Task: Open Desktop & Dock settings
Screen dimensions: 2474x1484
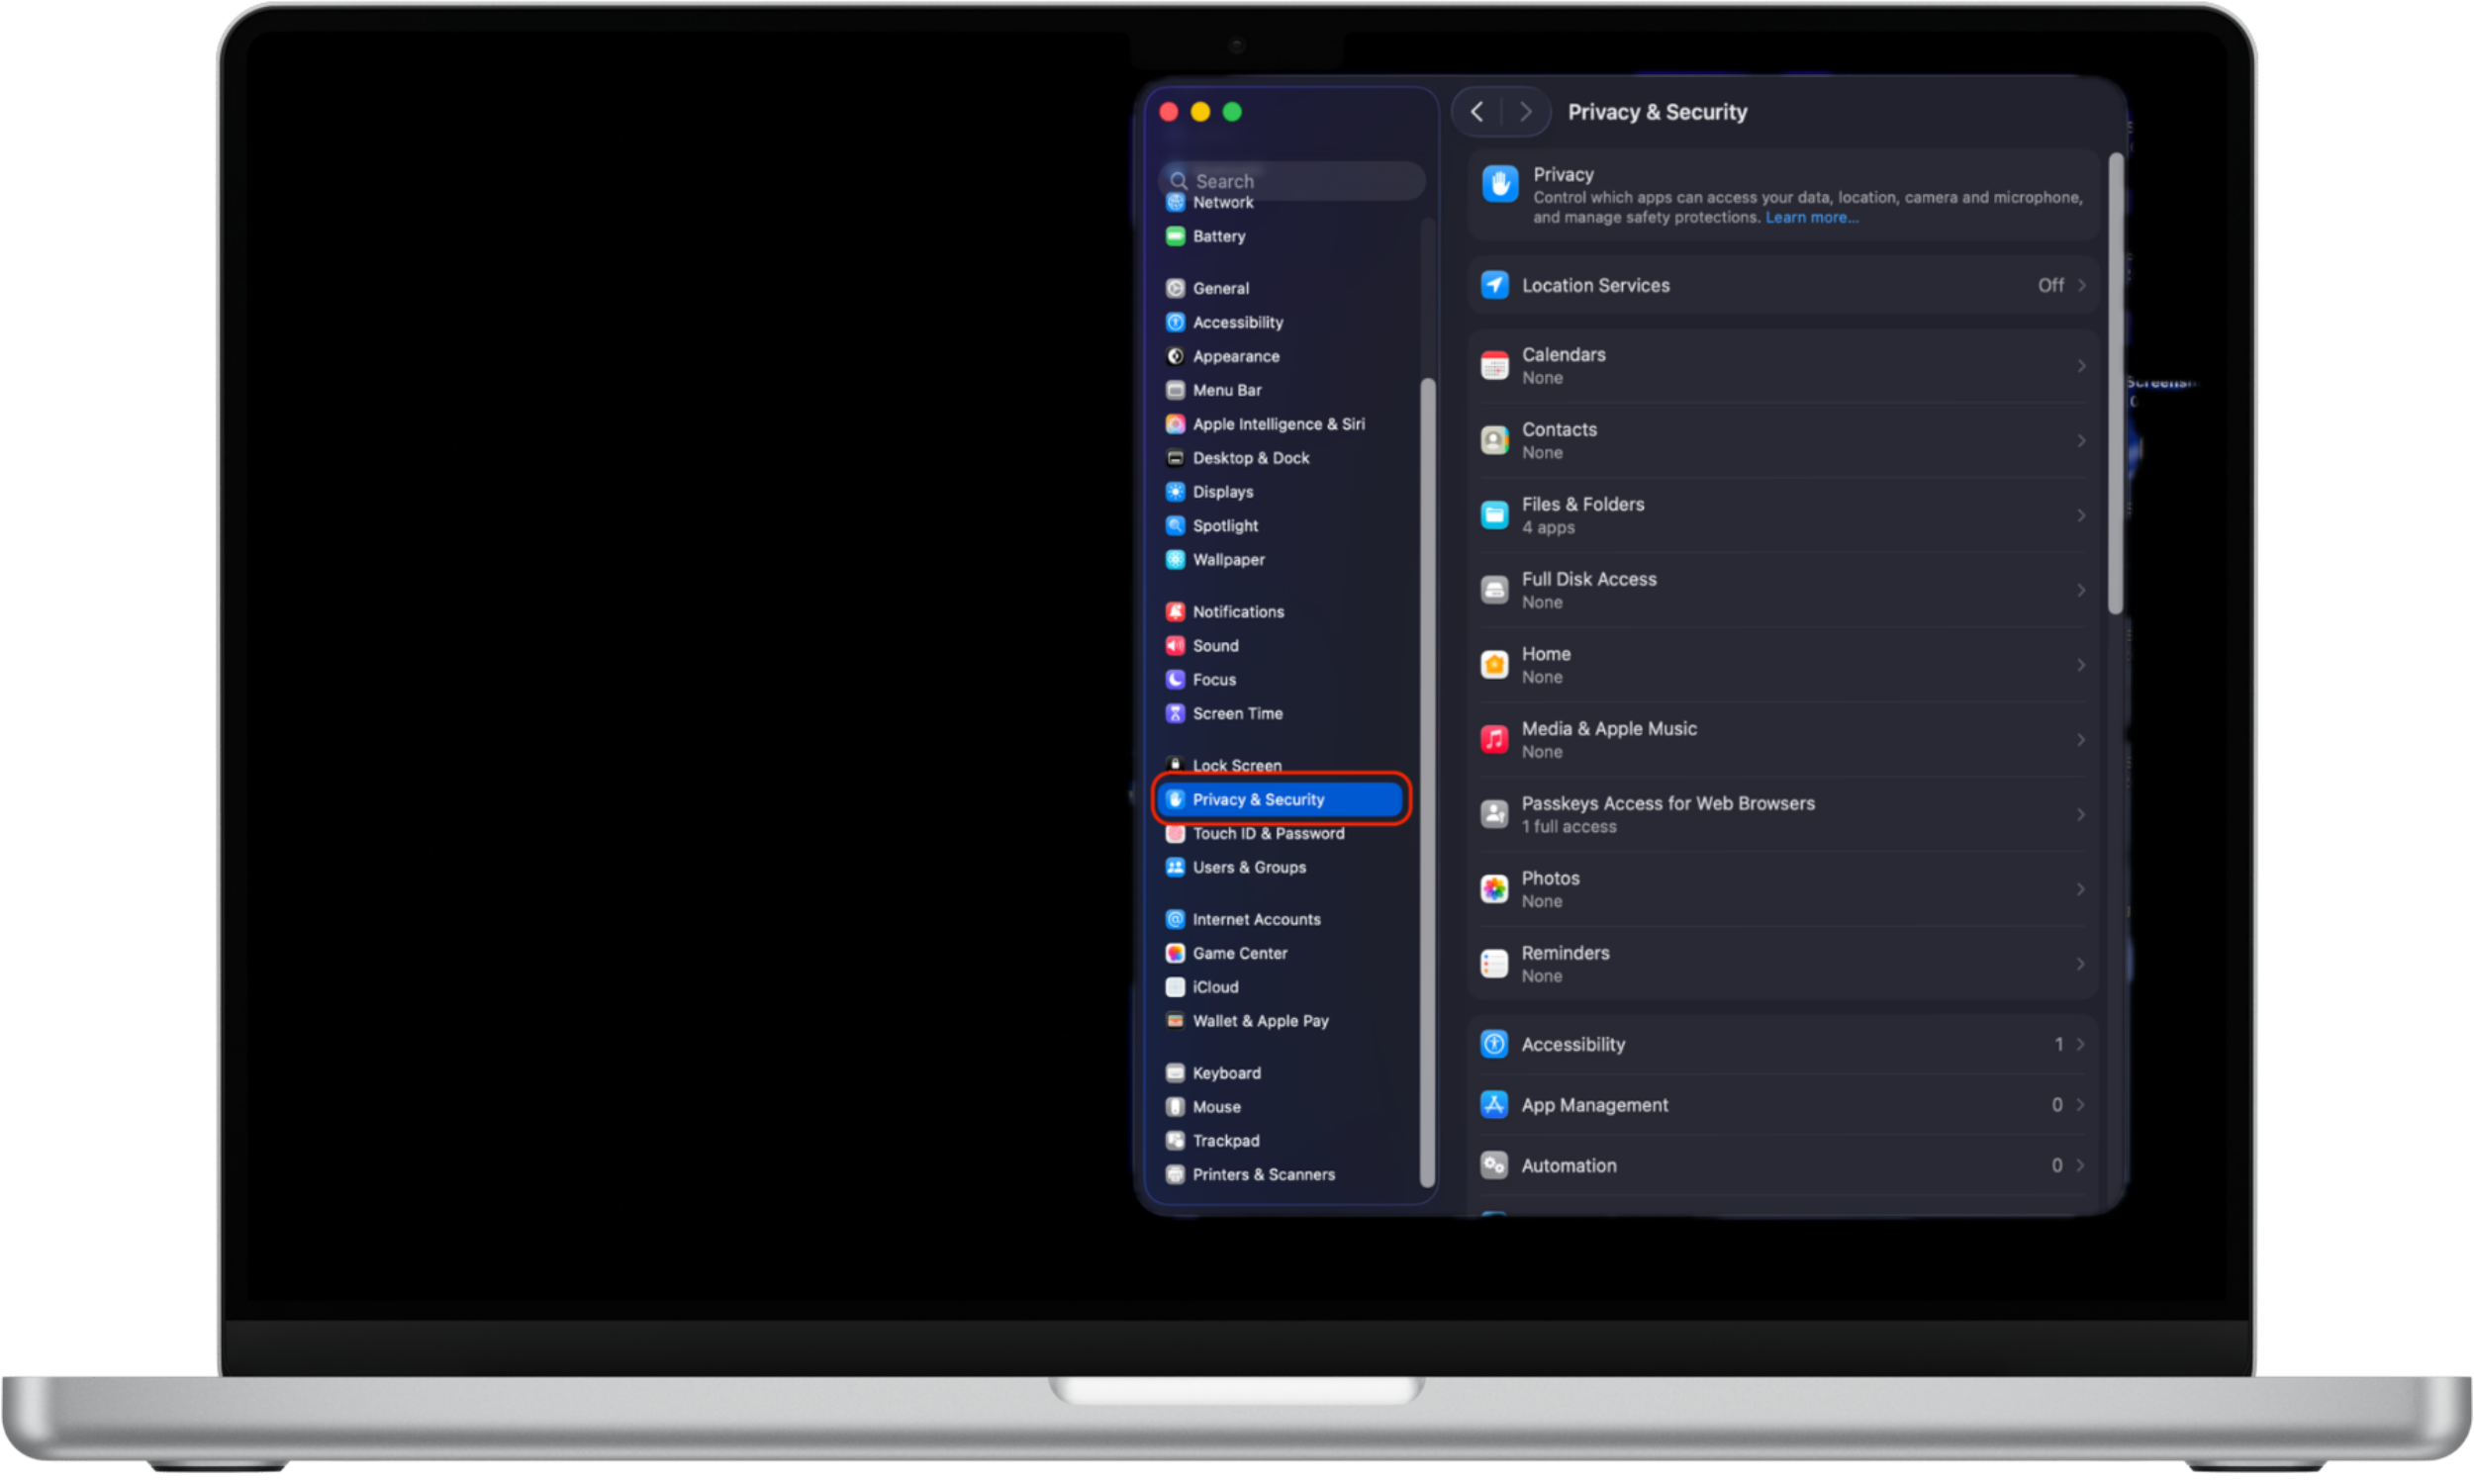Action: tap(1251, 458)
